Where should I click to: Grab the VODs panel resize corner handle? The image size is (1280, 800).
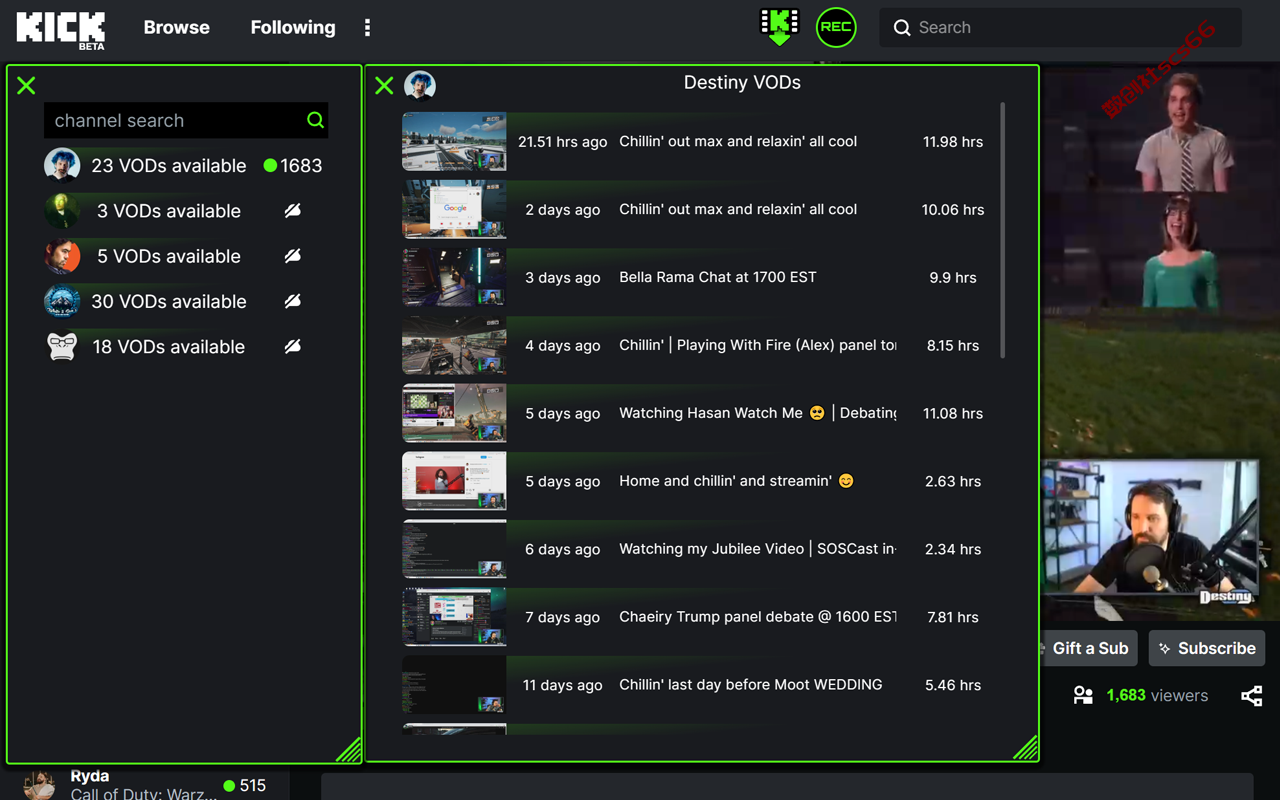click(1025, 749)
